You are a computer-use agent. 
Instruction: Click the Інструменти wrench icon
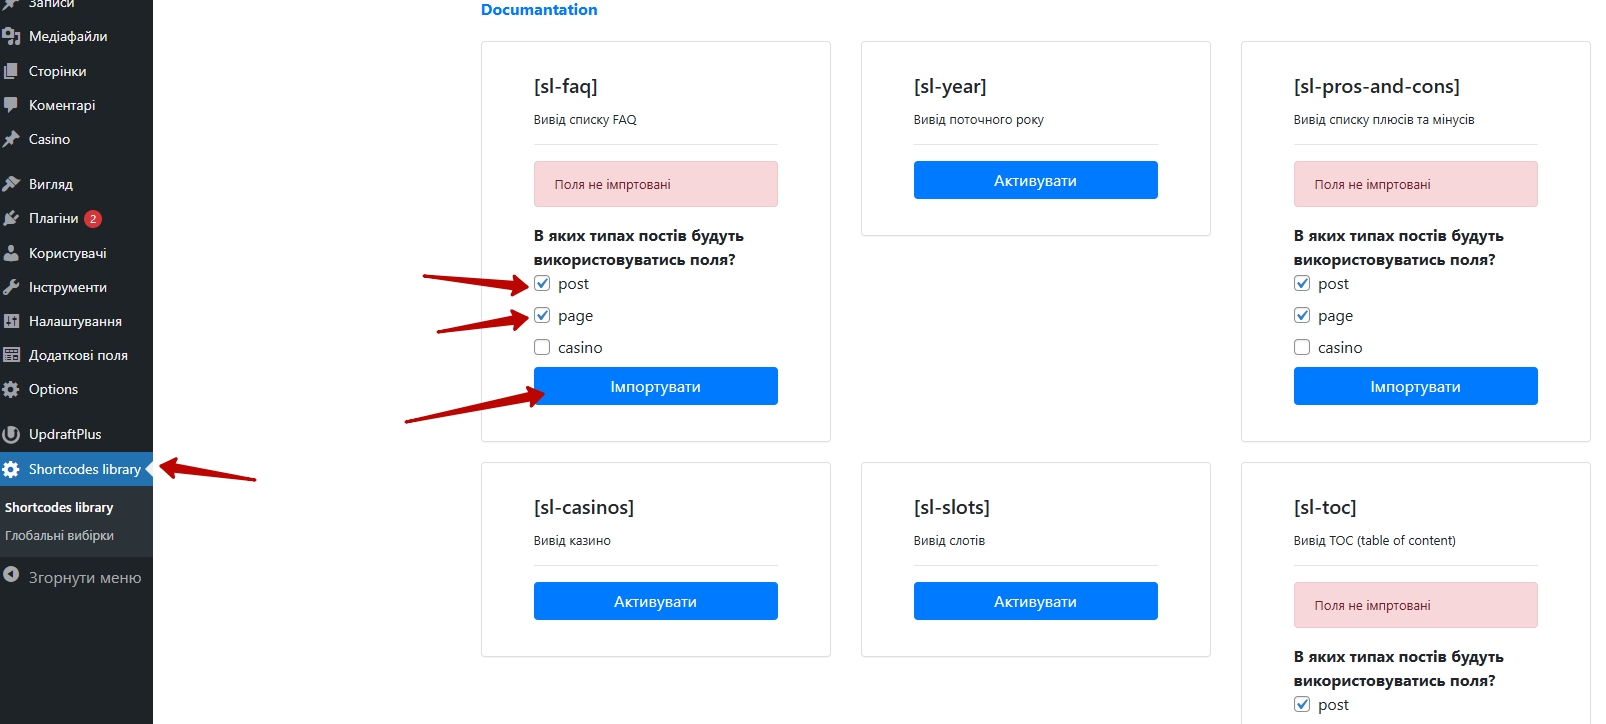tap(11, 287)
